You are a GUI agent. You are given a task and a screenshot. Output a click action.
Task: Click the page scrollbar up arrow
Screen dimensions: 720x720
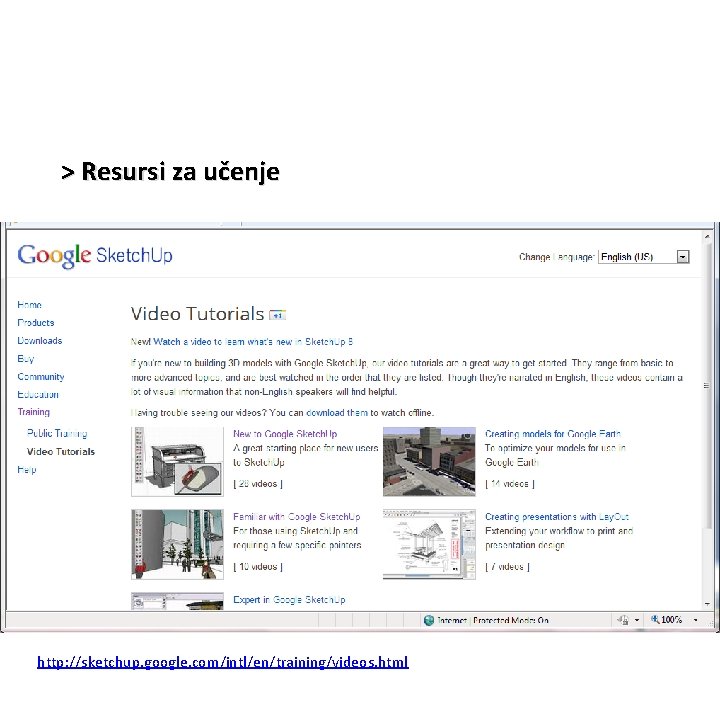click(x=707, y=236)
